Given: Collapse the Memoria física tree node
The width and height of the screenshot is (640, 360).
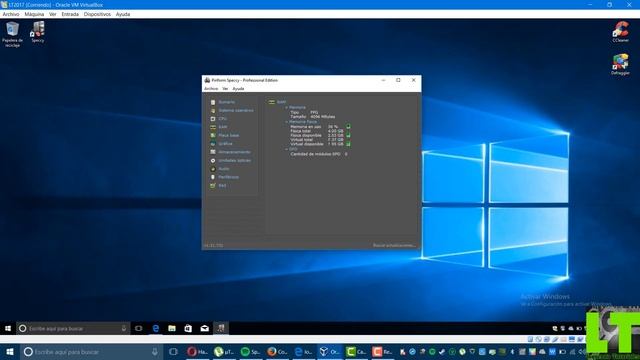Looking at the screenshot, I should 287,122.
